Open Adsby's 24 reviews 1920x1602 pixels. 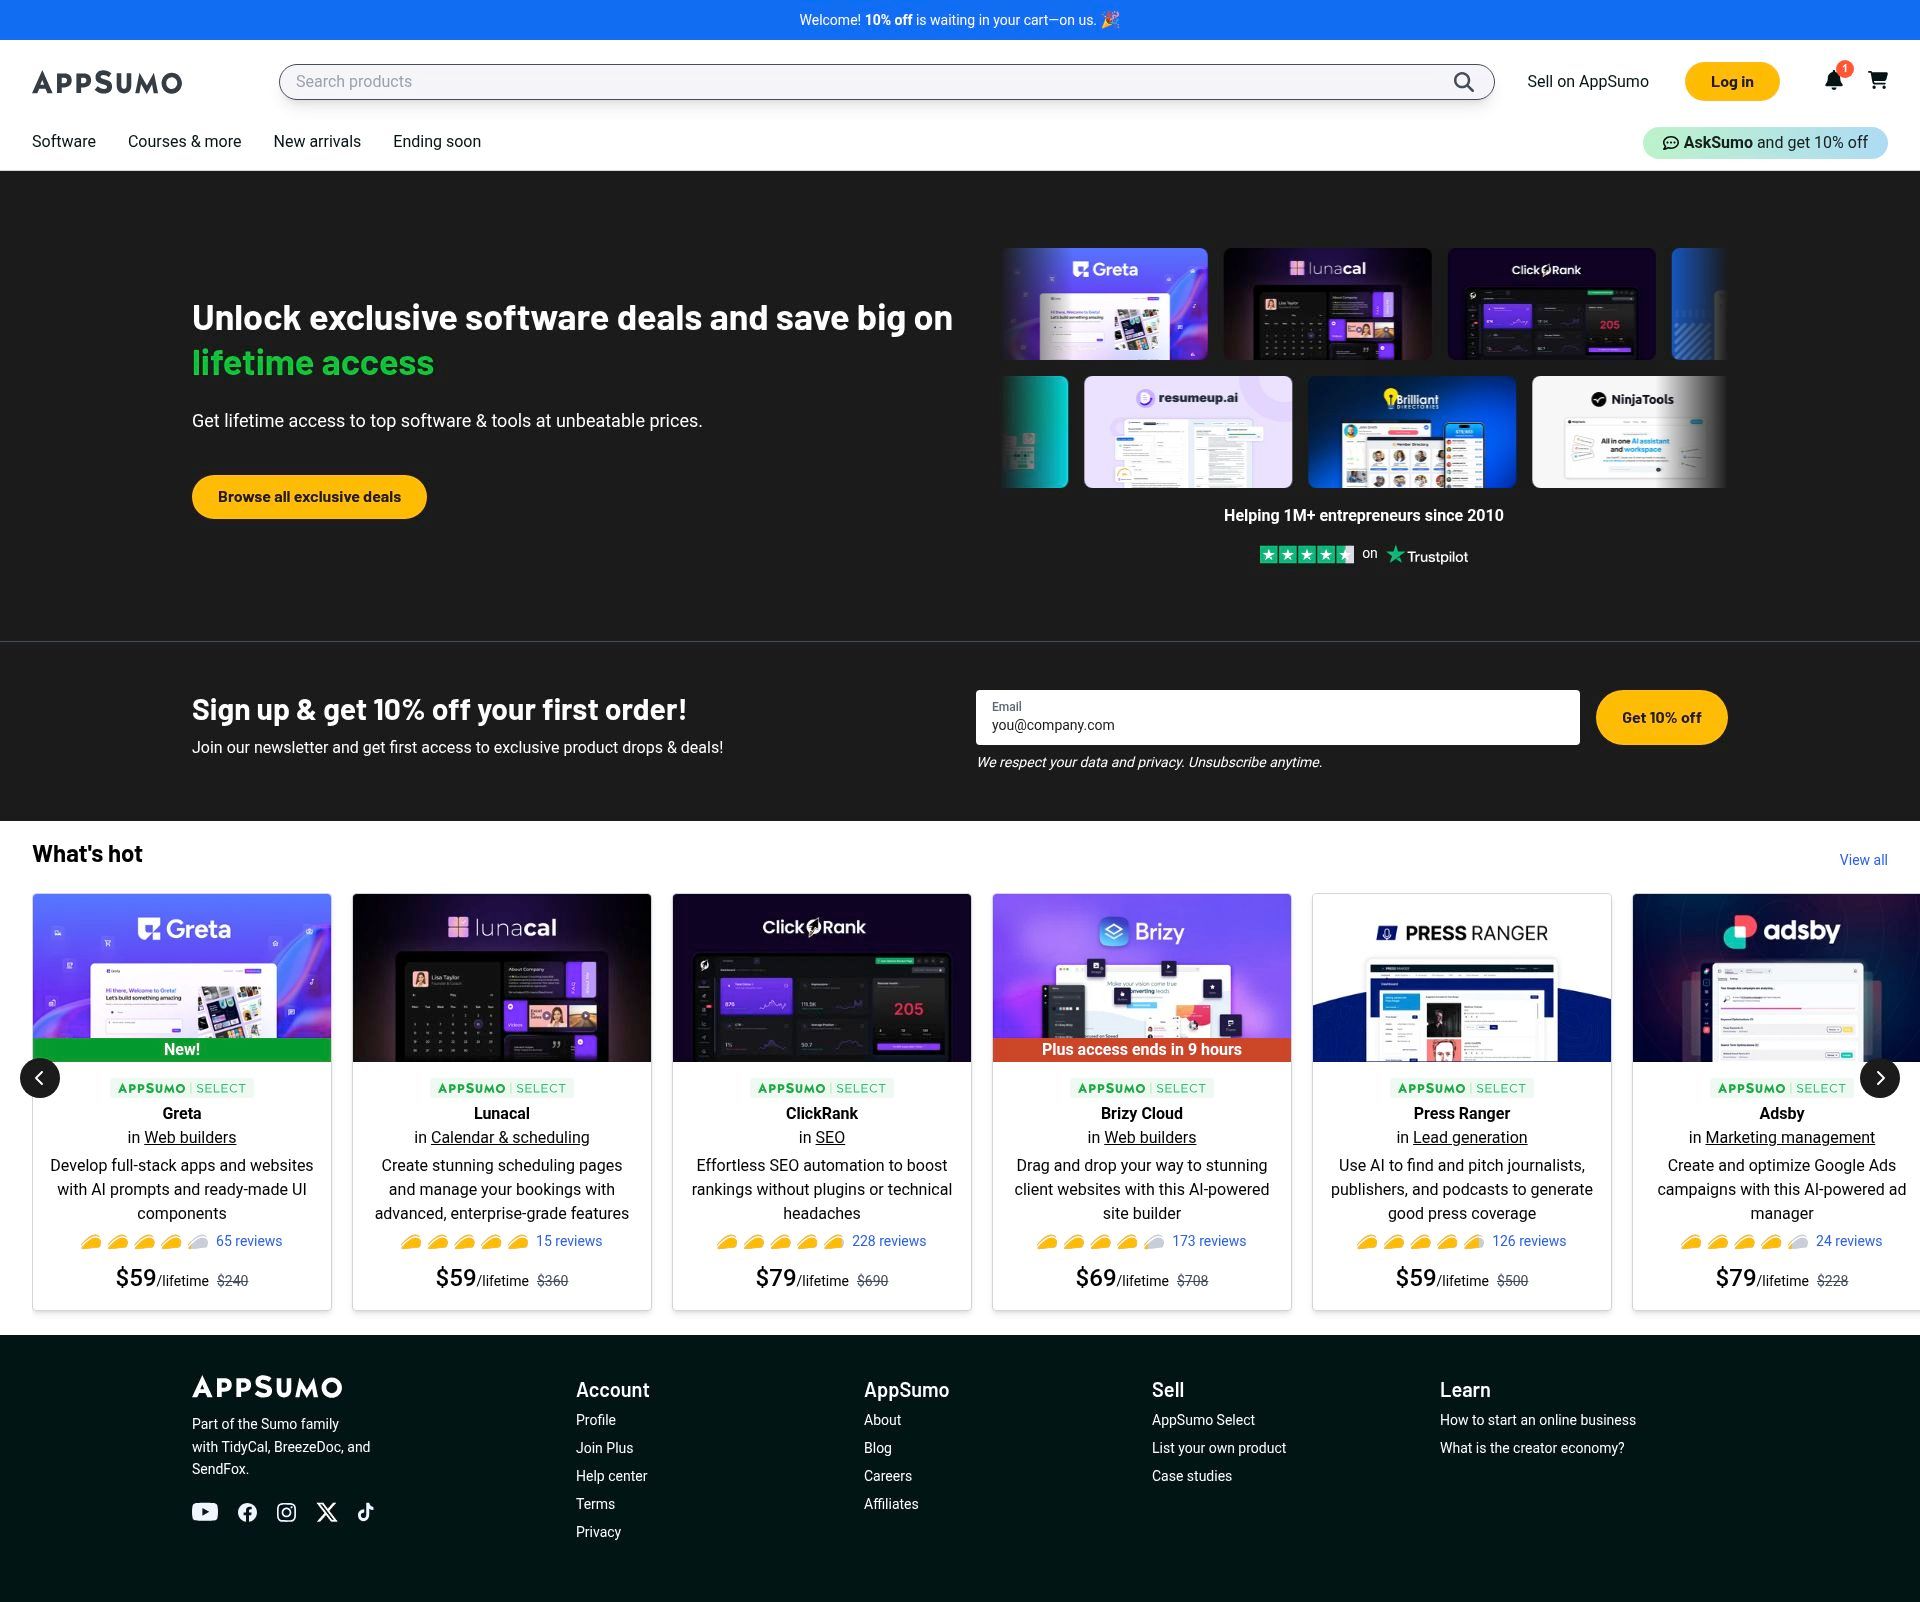(1849, 1241)
